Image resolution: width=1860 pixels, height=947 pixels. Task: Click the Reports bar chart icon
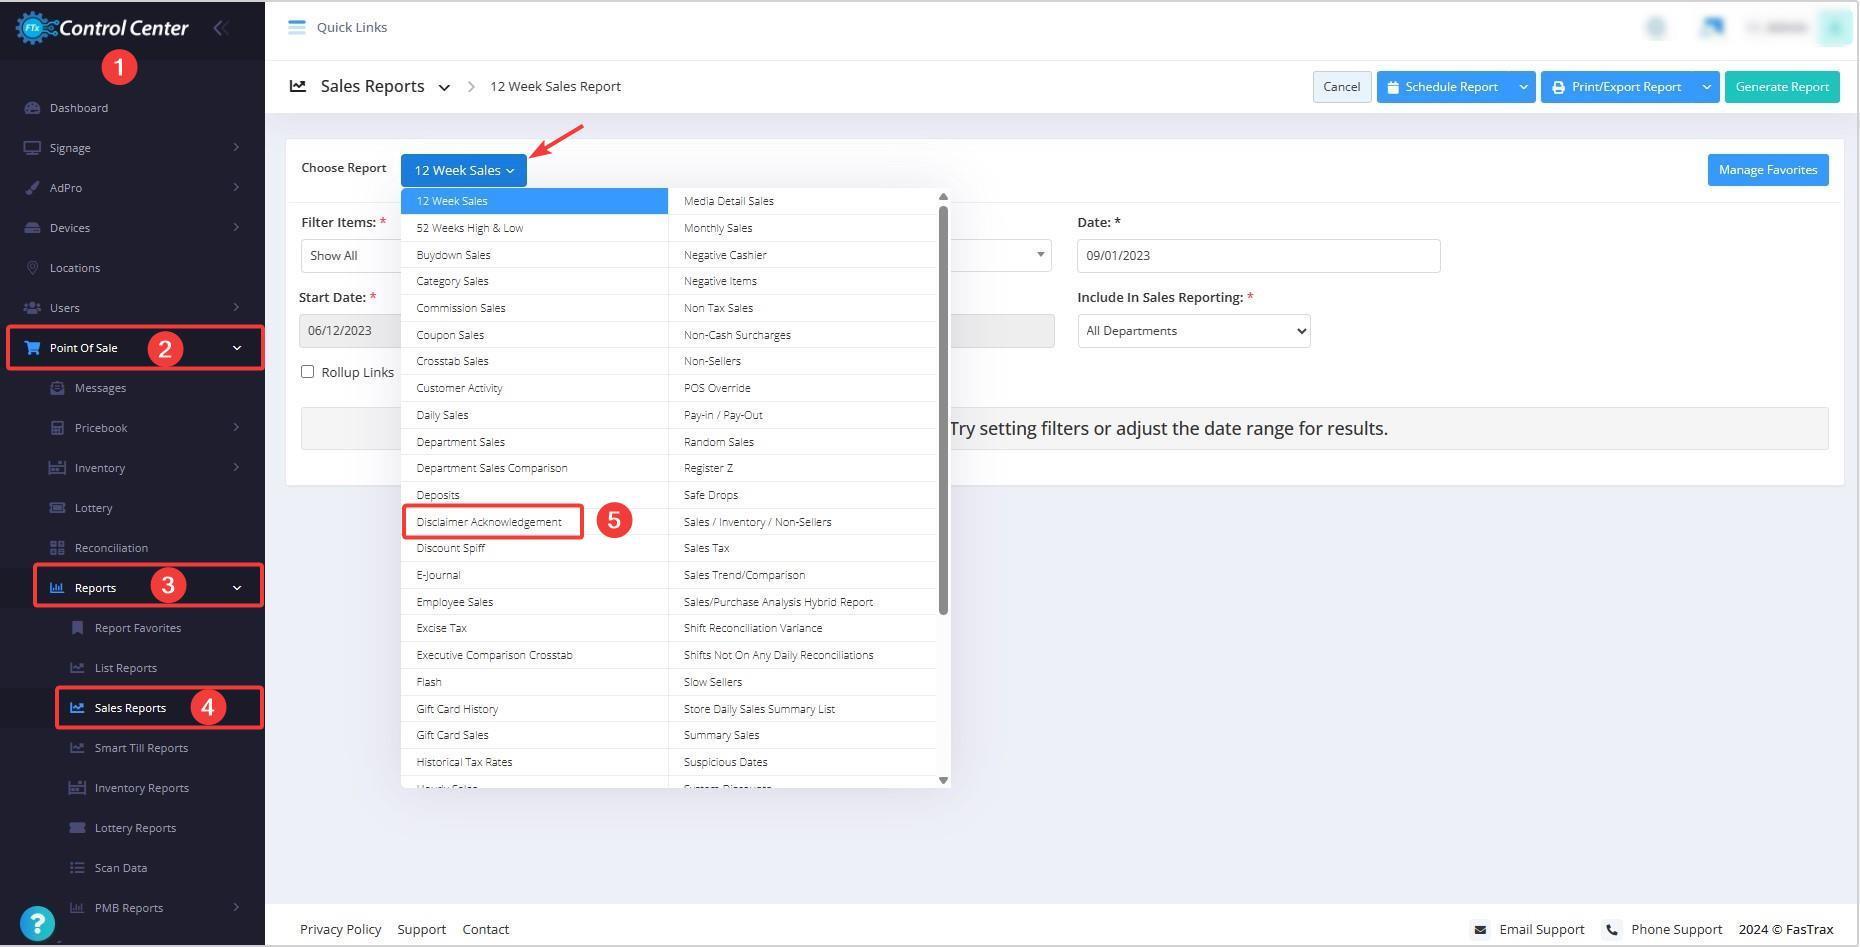tap(57, 588)
